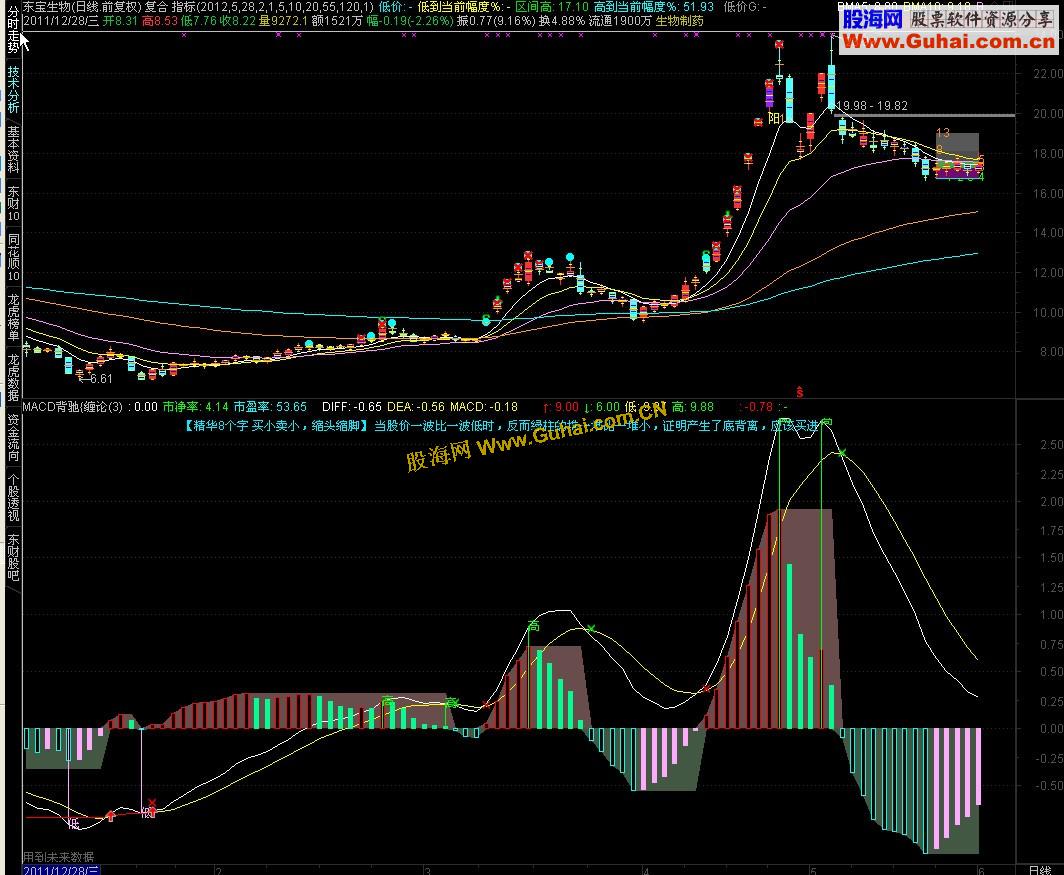Click the 阳1 candle annotation near price peak
Image resolution: width=1064 pixels, height=875 pixels.
(776, 119)
